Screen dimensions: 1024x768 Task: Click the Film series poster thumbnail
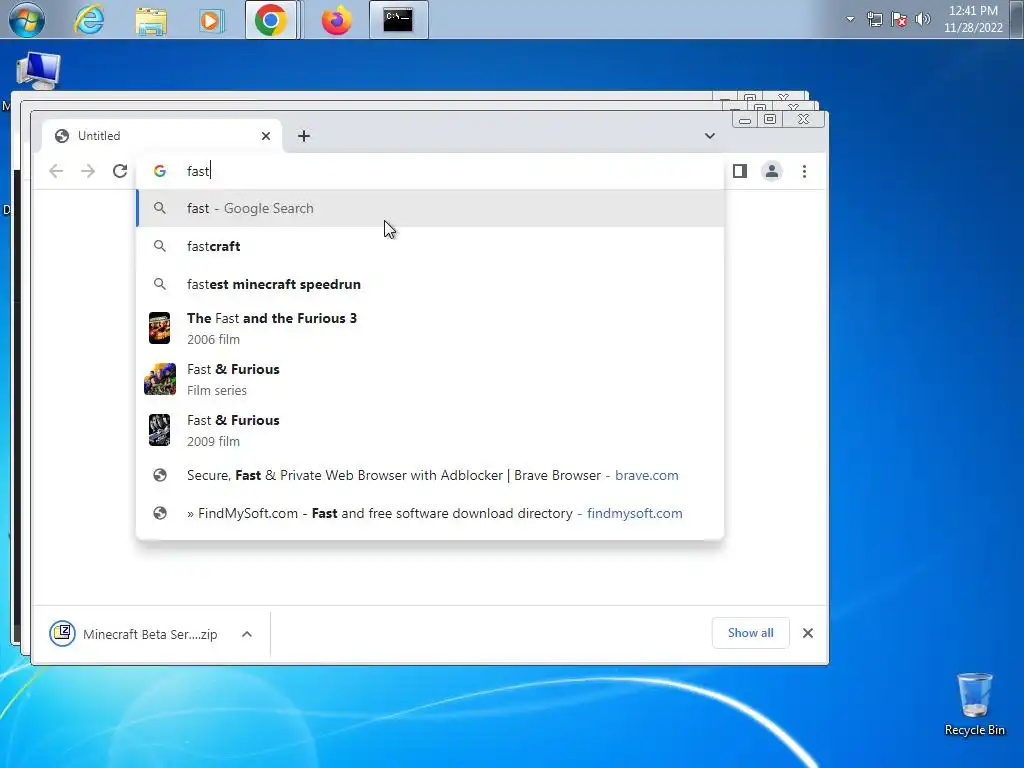point(160,379)
